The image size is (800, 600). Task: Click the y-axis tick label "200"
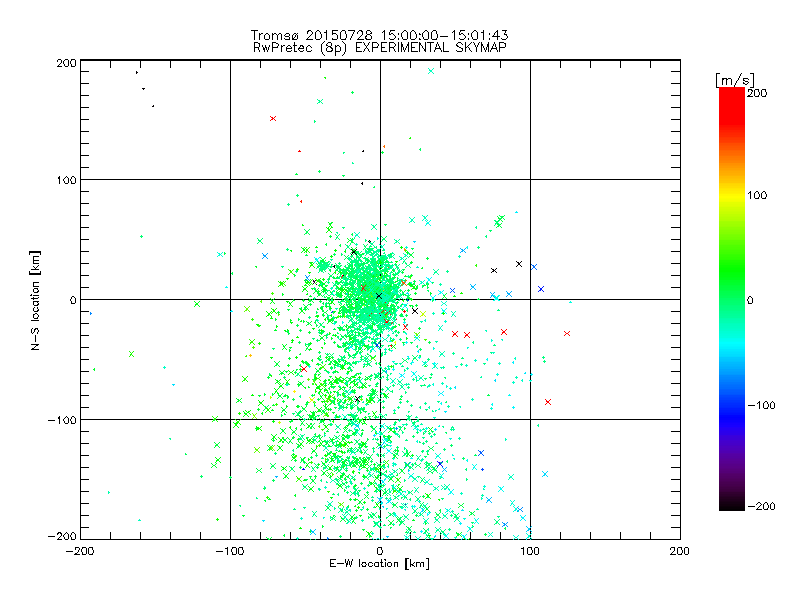click(x=66, y=63)
